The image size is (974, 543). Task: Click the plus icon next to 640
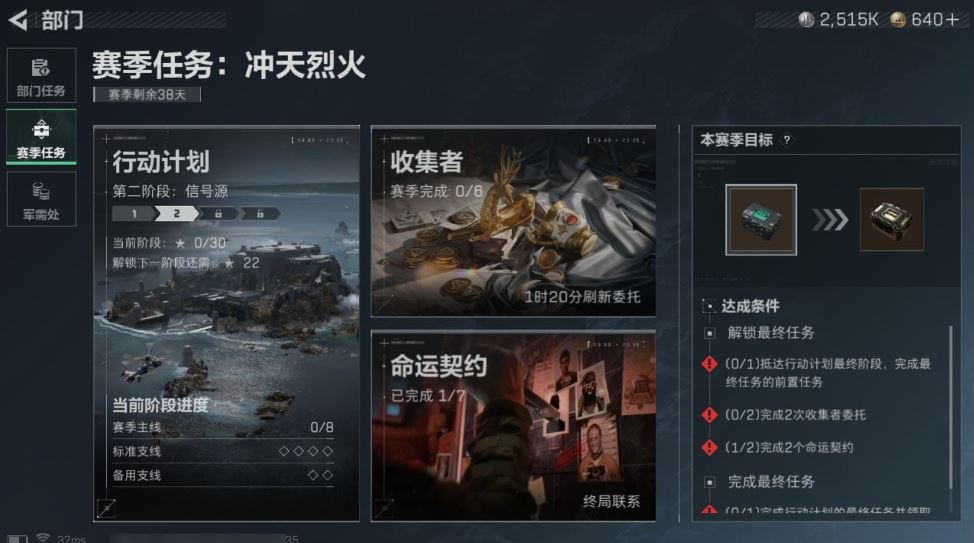952,20
